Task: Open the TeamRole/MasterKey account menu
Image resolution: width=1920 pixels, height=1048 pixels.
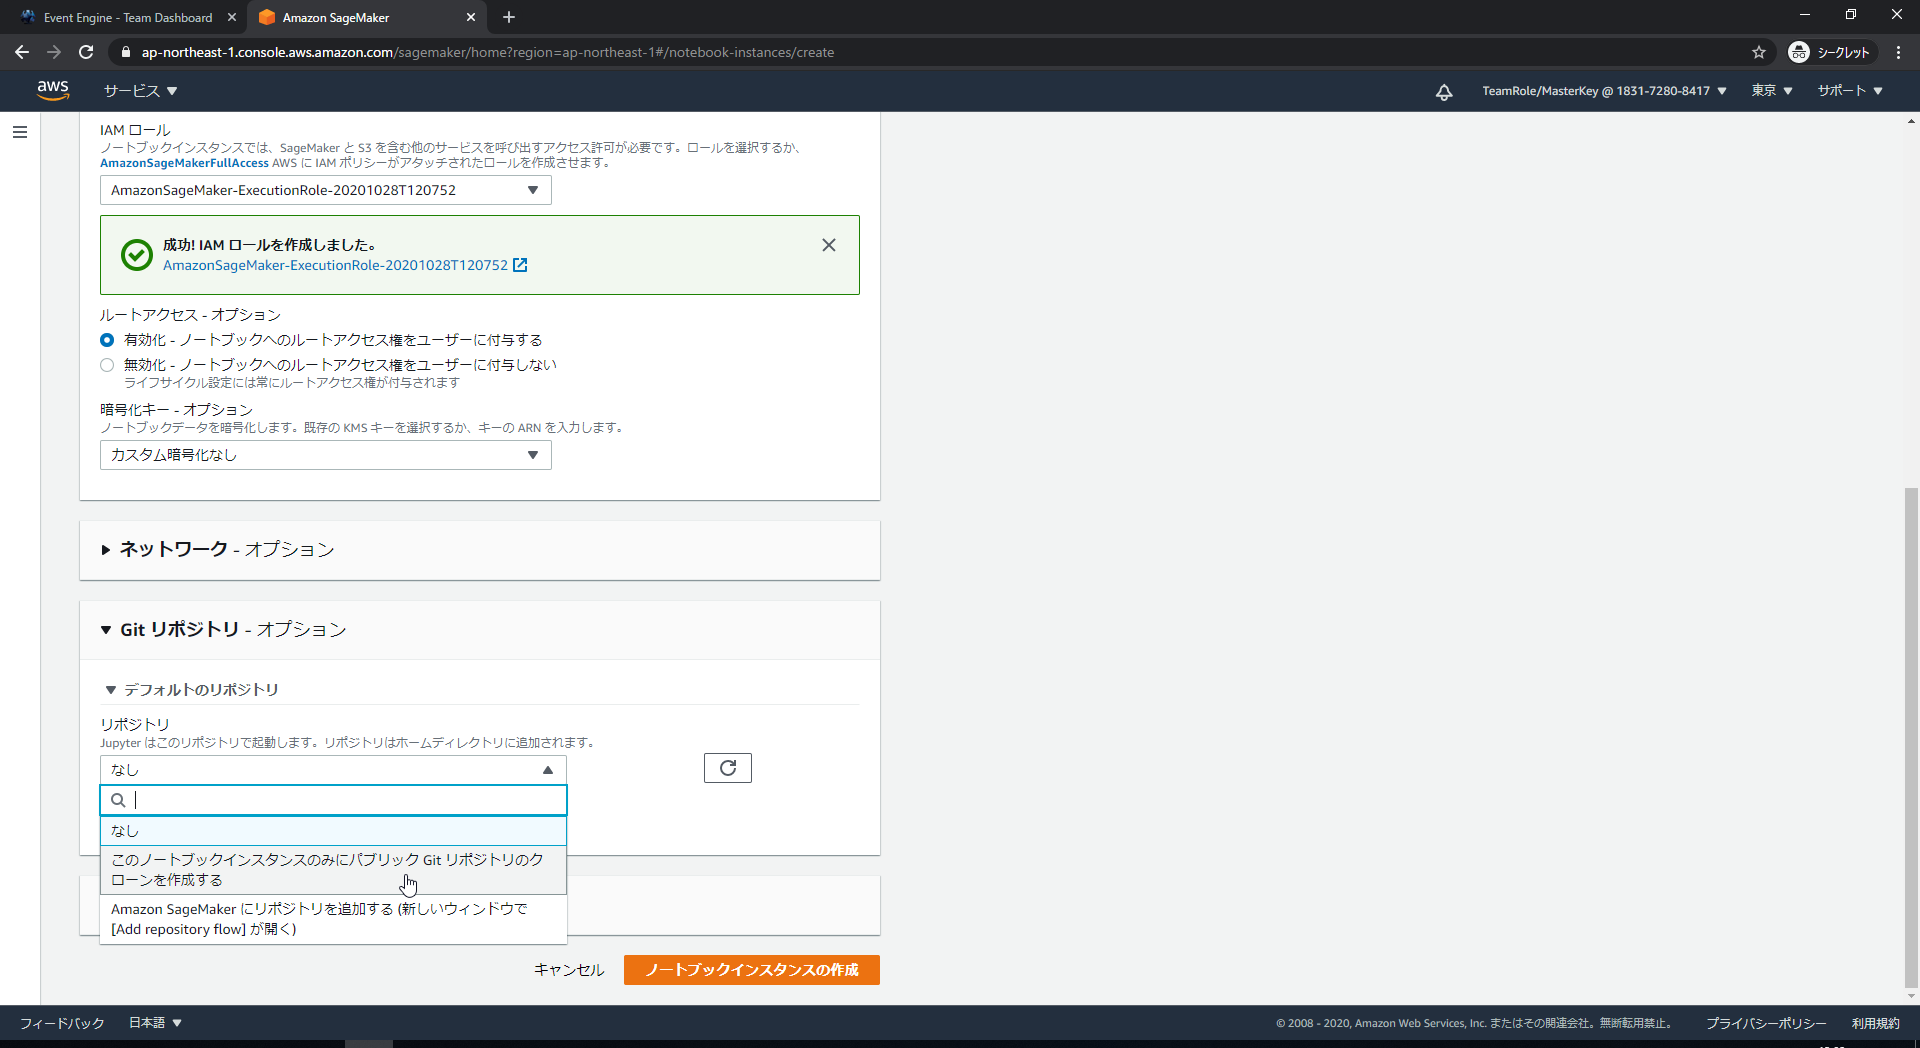Action: click(1604, 91)
